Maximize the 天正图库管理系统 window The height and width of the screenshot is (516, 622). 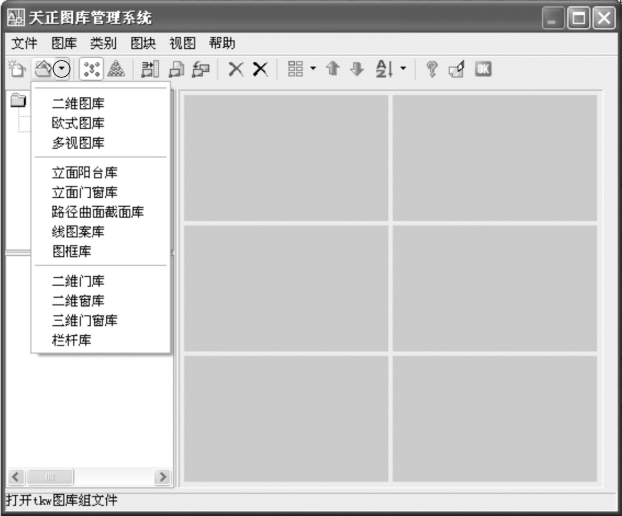(578, 18)
